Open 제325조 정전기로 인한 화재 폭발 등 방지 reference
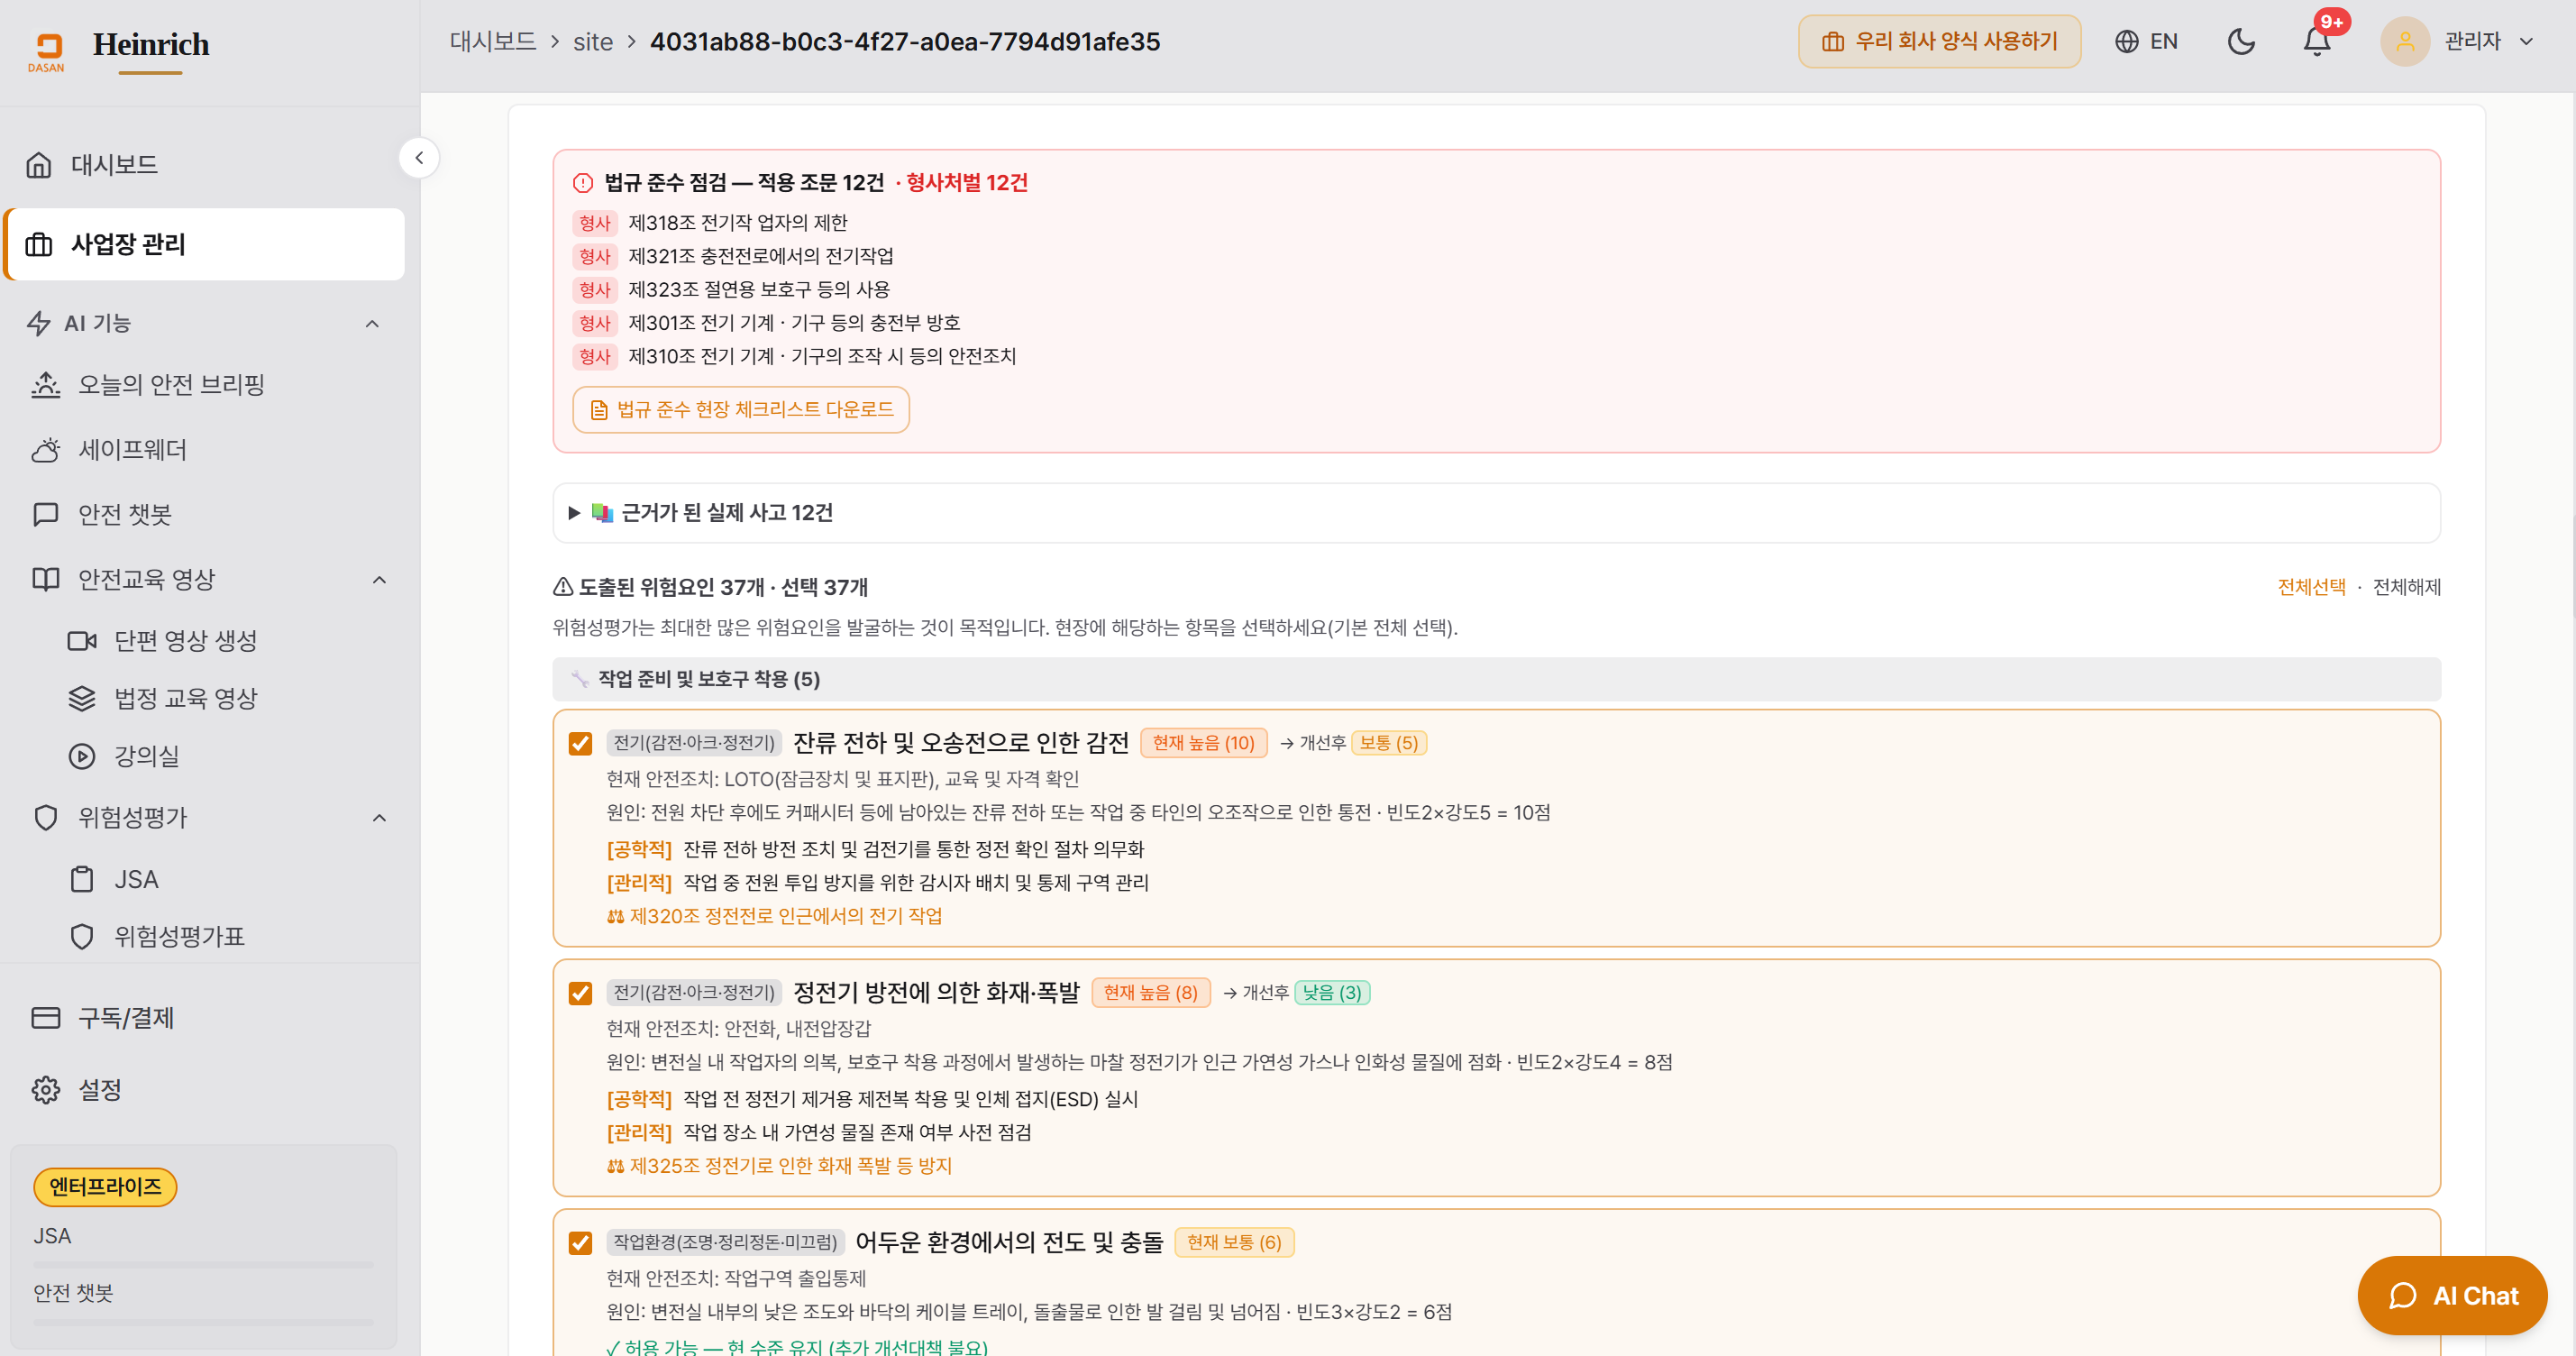The image size is (2576, 1356). (x=780, y=1166)
